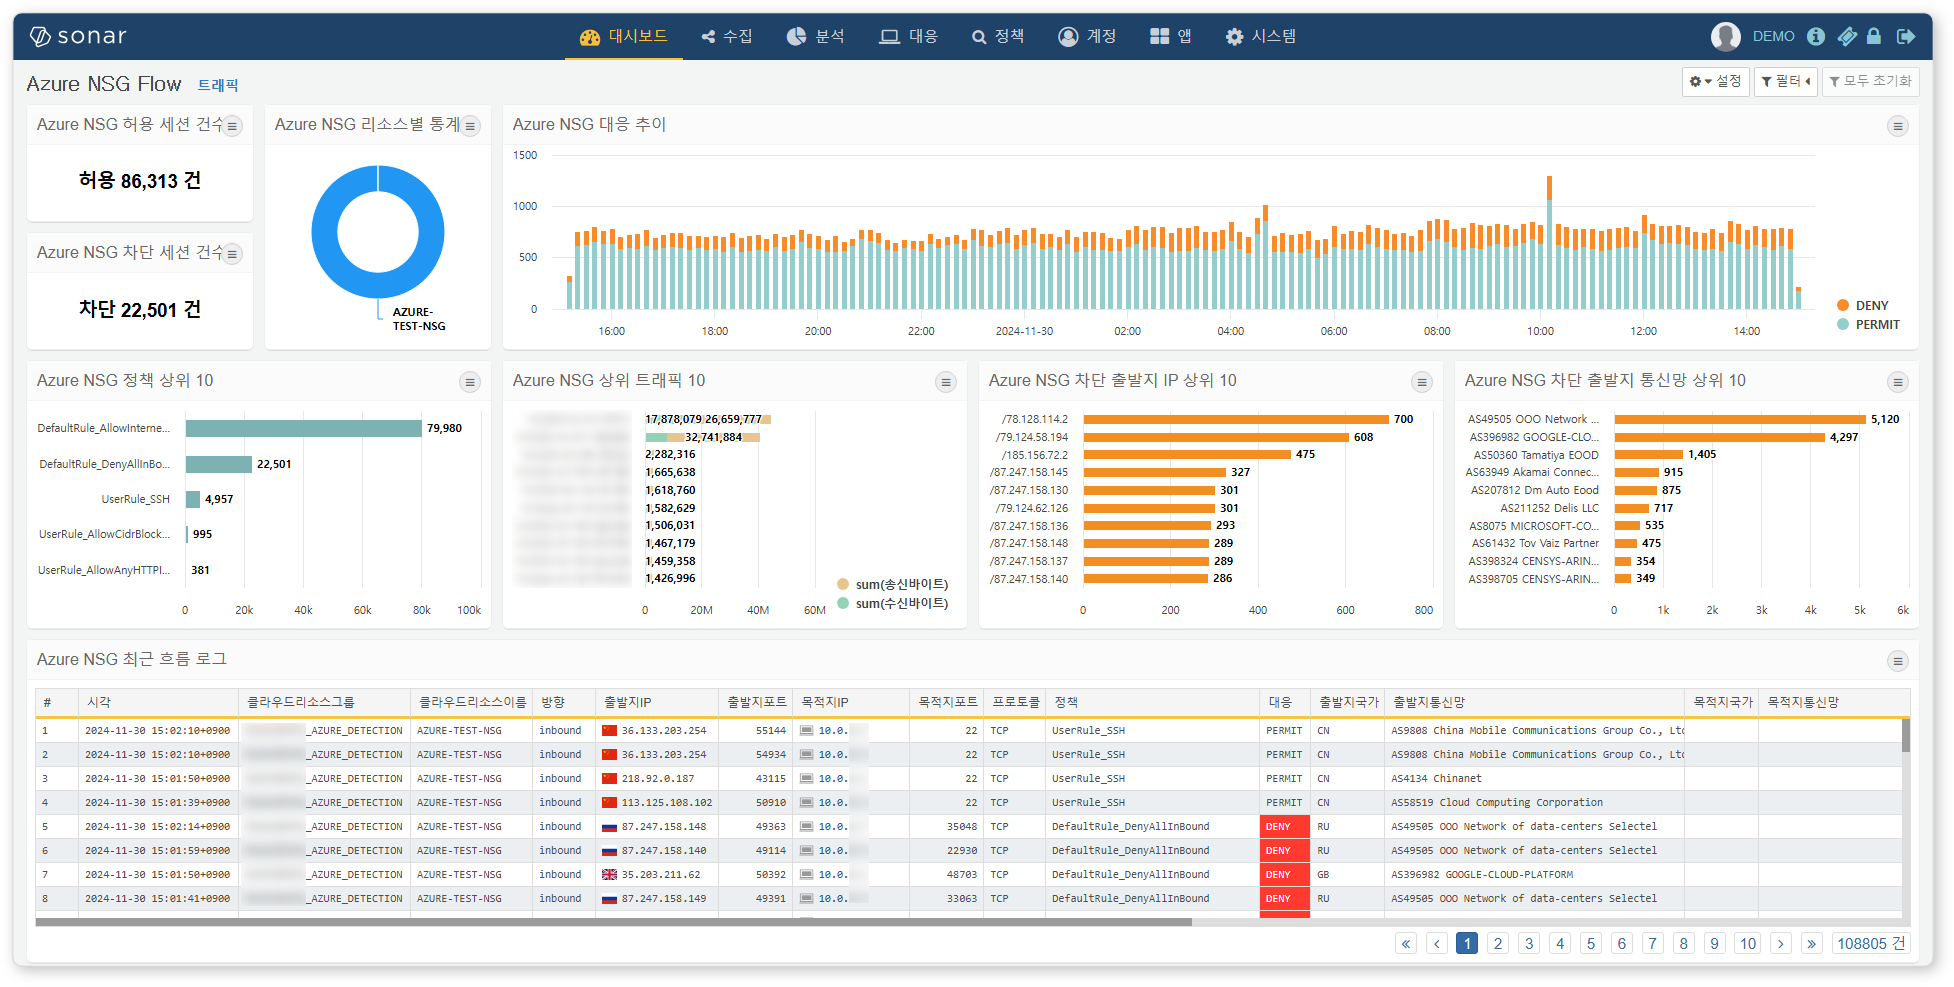1954x987 pixels.
Task: Open the 정책 policy menu
Action: [x=998, y=37]
